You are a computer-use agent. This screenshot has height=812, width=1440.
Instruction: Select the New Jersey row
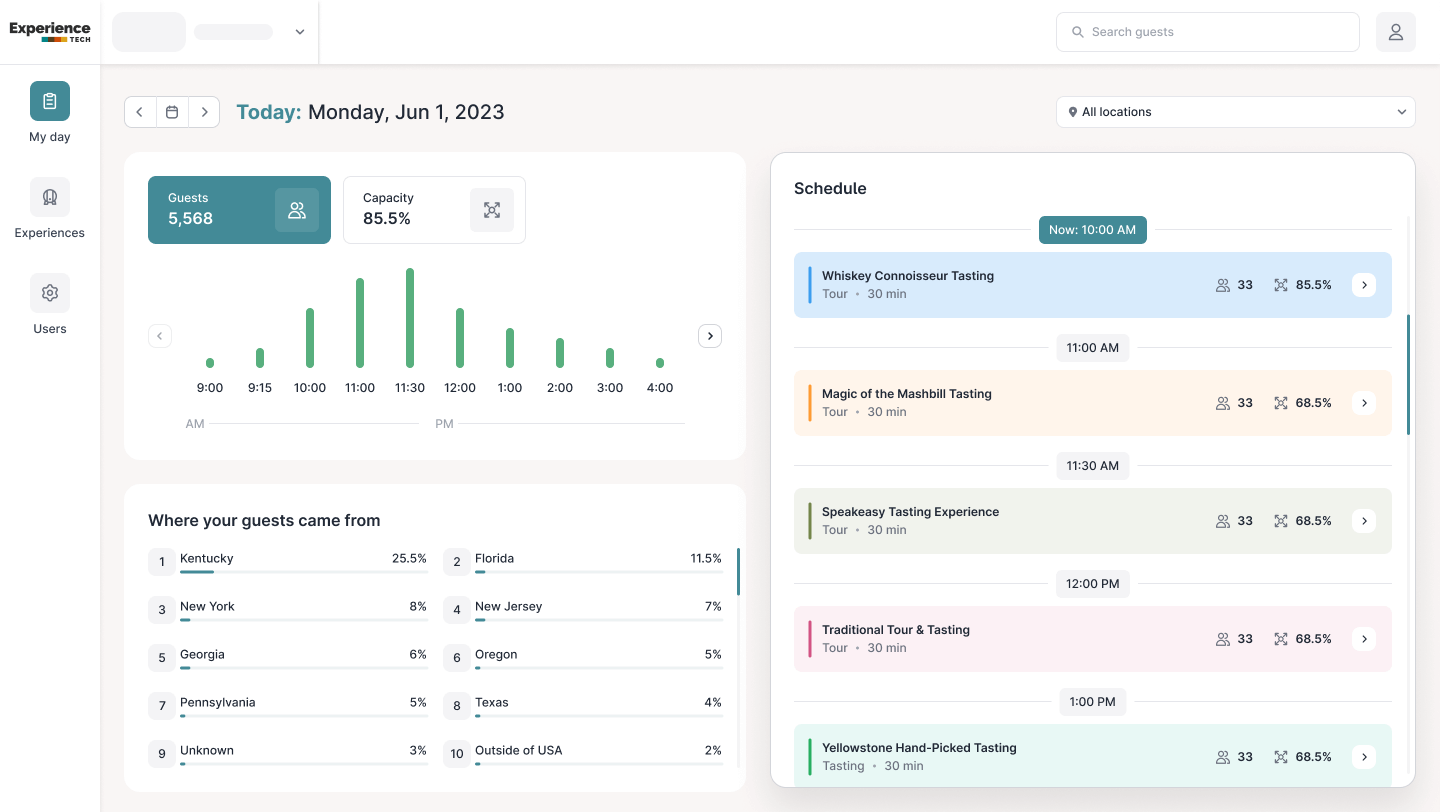click(x=583, y=610)
